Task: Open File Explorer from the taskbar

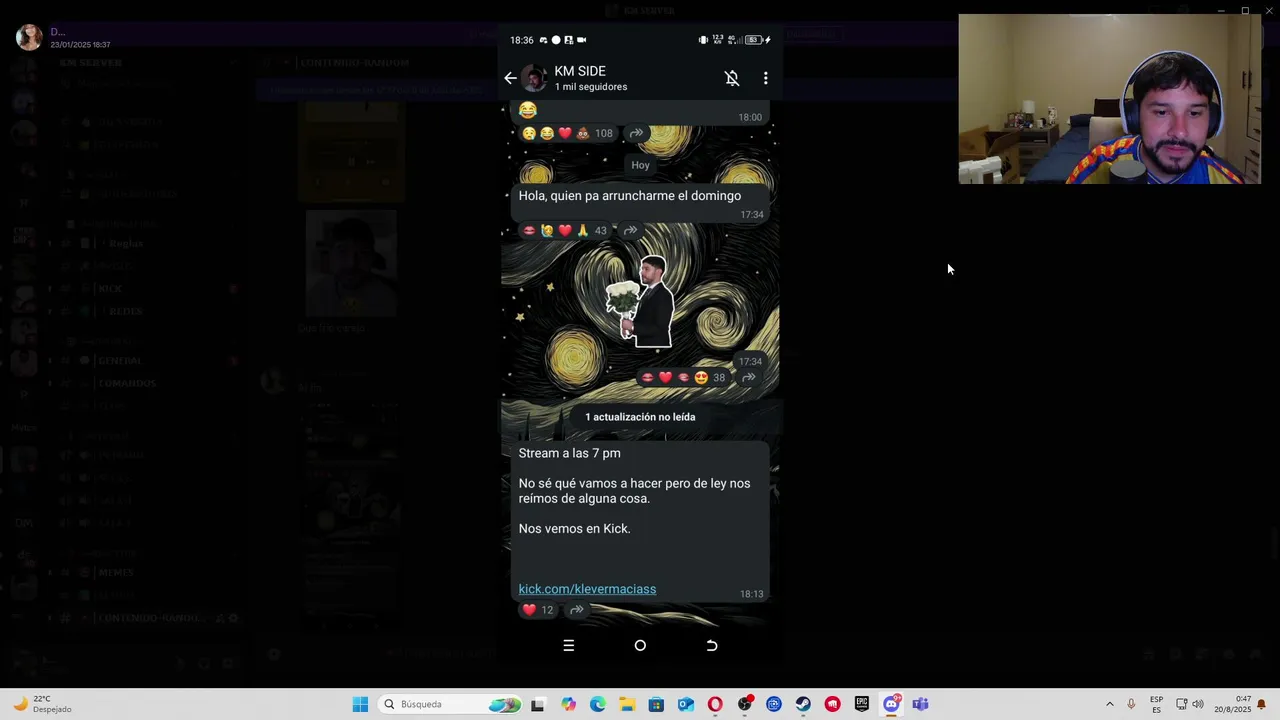Action: [x=627, y=704]
